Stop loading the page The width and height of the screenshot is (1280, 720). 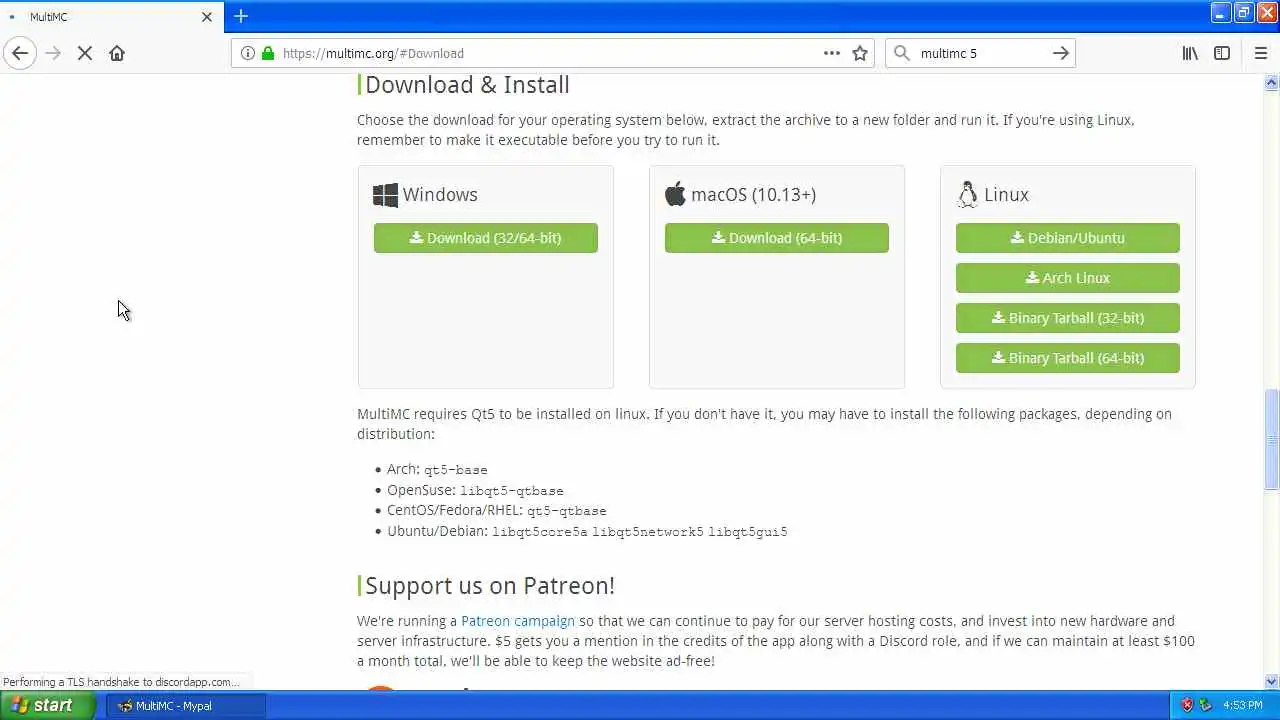(x=85, y=53)
